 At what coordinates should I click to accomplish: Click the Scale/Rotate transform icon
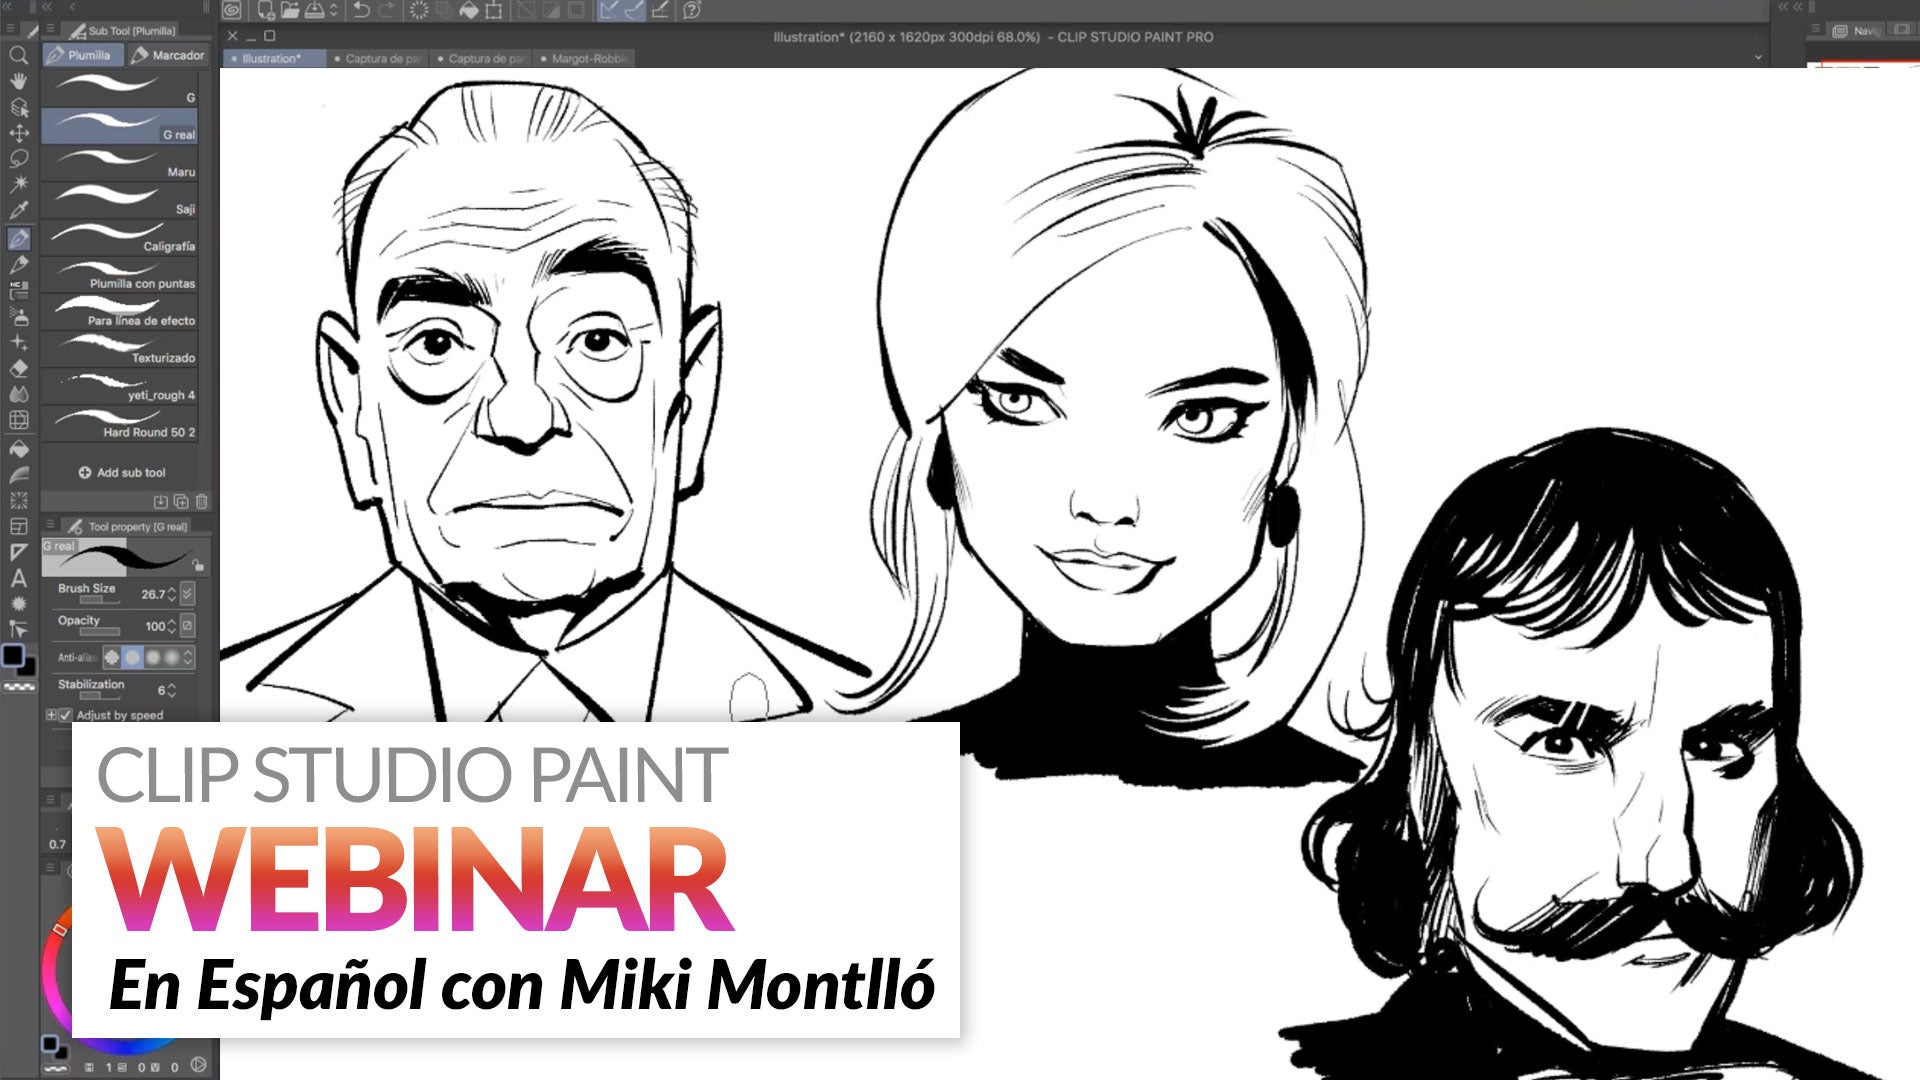coord(494,10)
